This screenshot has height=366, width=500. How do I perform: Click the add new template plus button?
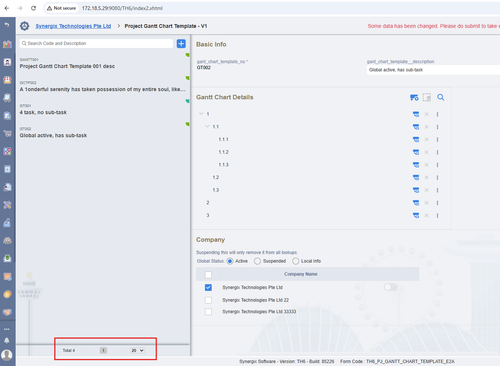click(x=181, y=43)
